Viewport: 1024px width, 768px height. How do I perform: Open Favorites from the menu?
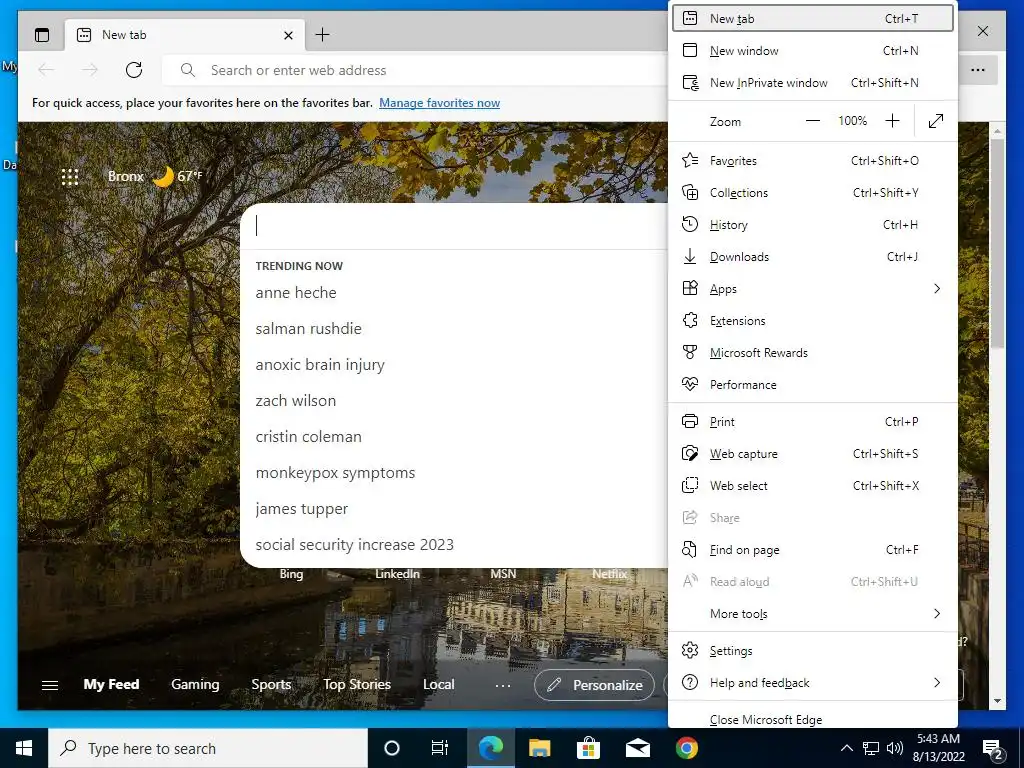coord(812,161)
